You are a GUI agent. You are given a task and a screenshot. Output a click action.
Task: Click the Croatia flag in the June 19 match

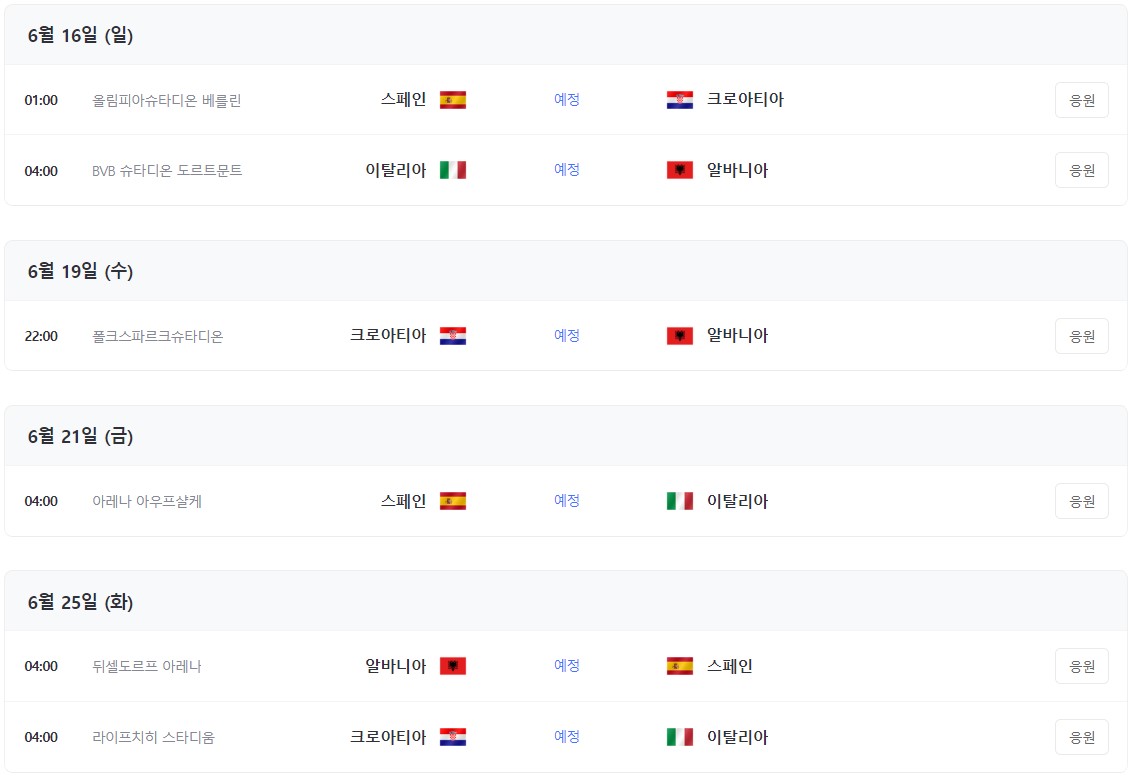point(453,336)
